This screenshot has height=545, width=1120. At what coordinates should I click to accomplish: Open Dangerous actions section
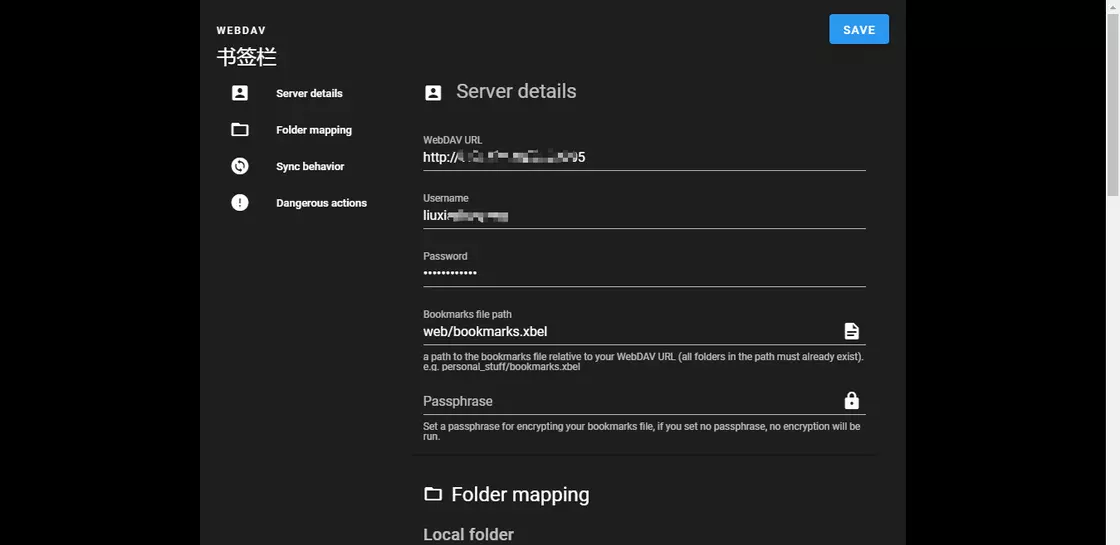pos(321,203)
